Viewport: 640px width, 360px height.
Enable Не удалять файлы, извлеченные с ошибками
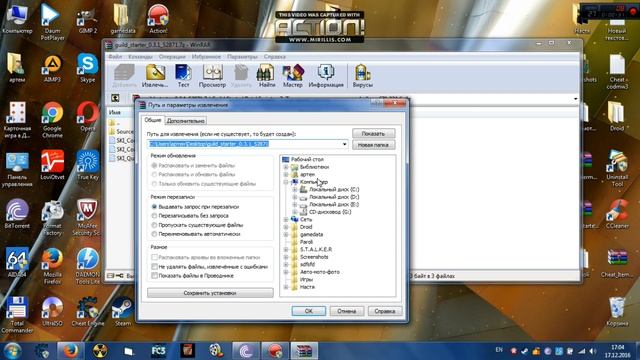pyautogui.click(x=154, y=267)
